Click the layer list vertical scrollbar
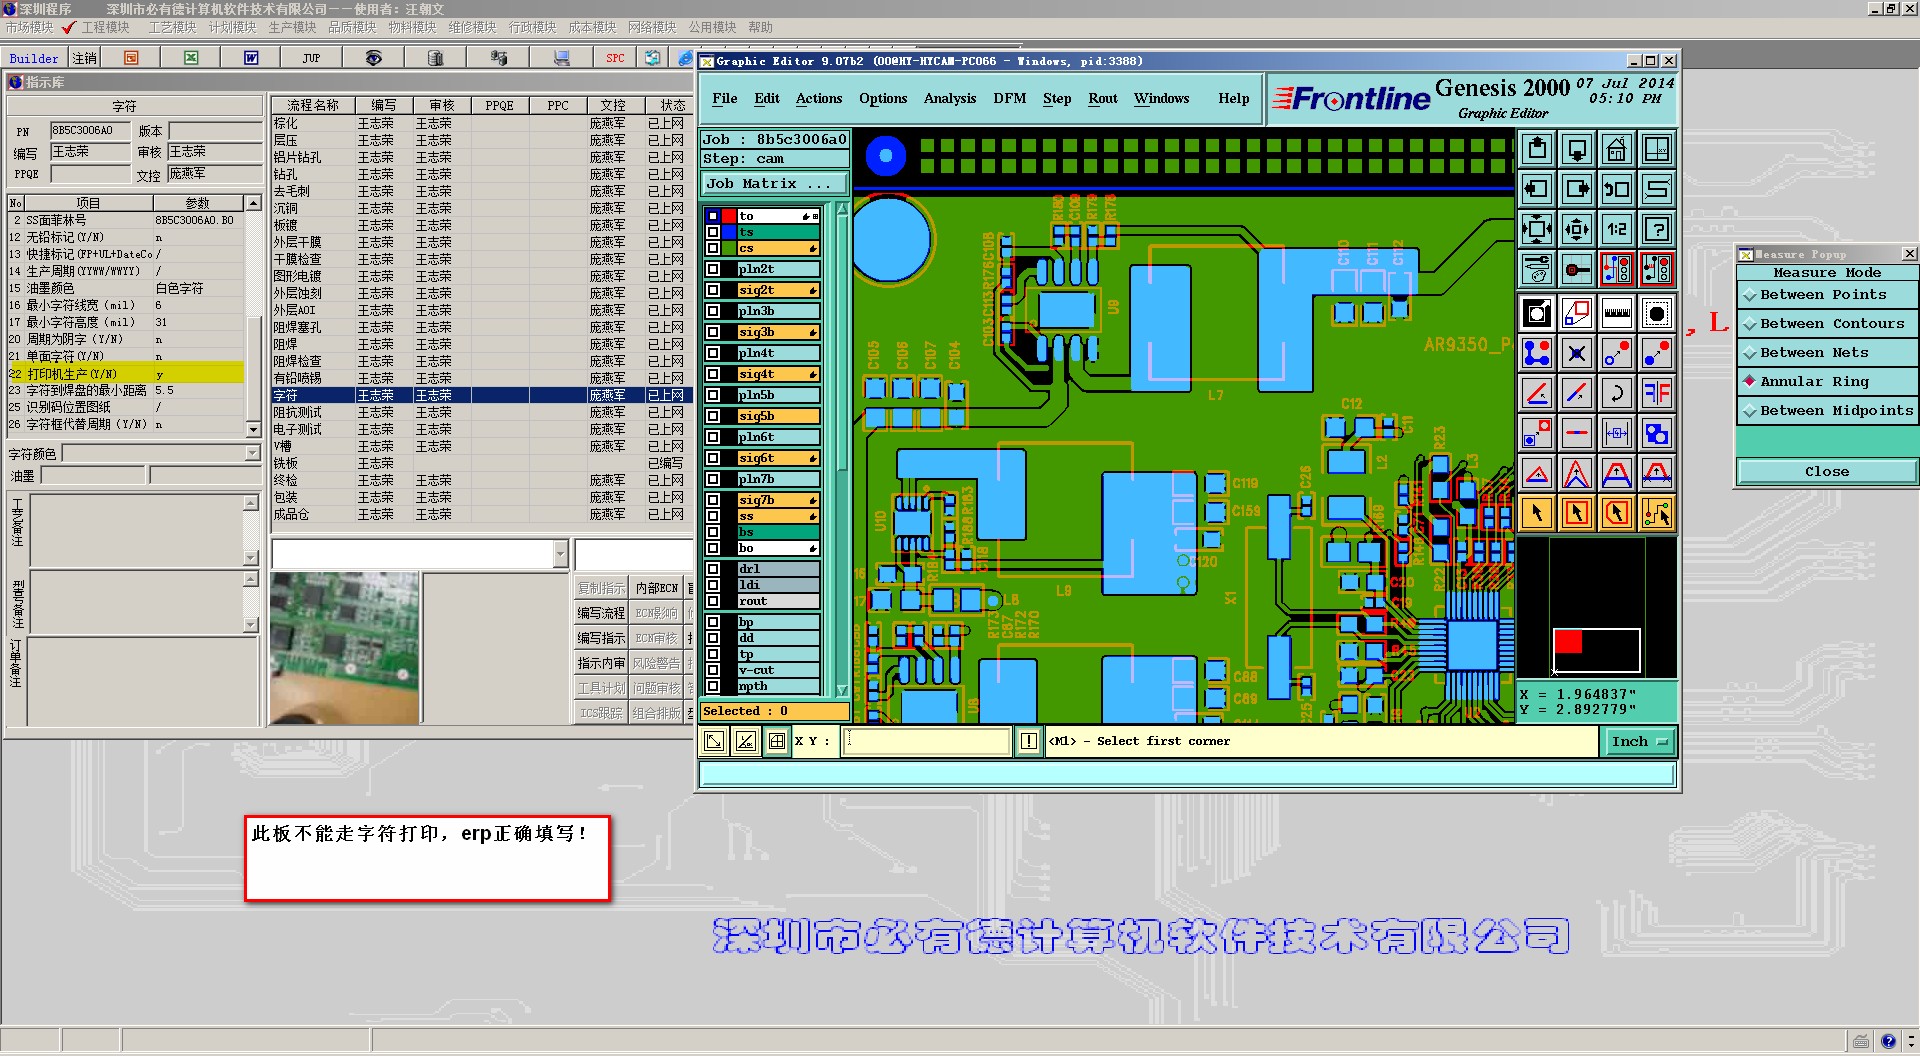1920x1056 pixels. coord(842,448)
